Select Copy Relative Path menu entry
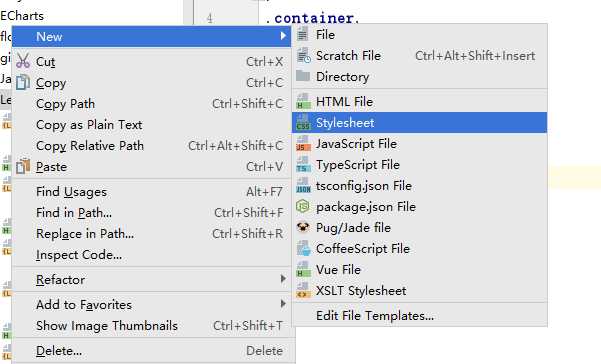 click(152, 146)
